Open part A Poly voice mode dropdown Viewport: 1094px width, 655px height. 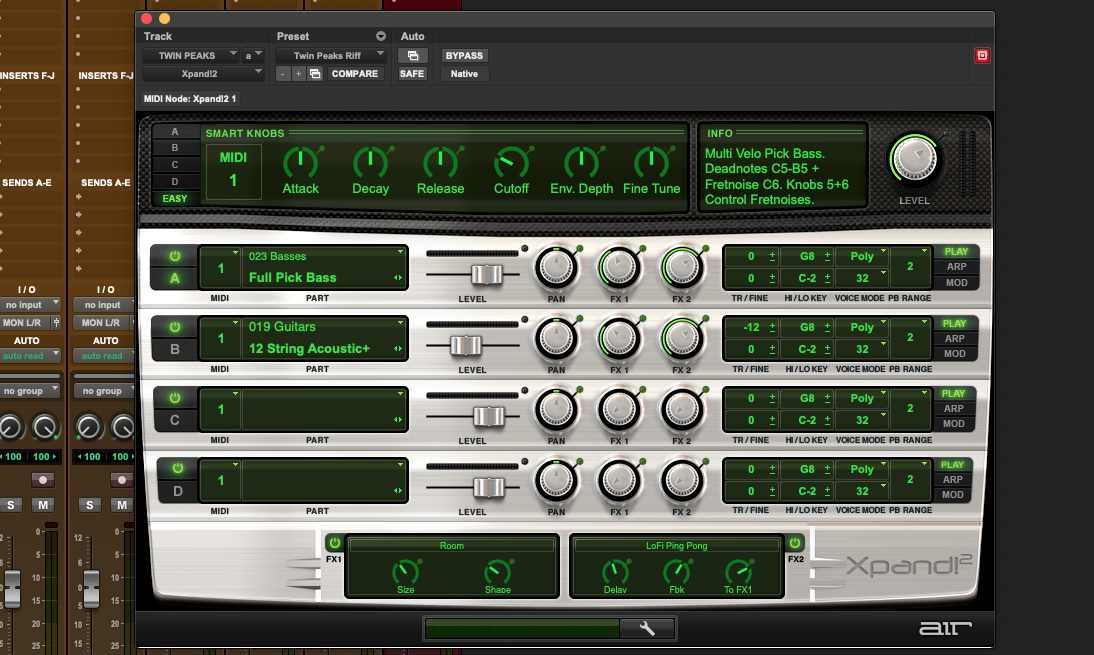[x=862, y=256]
